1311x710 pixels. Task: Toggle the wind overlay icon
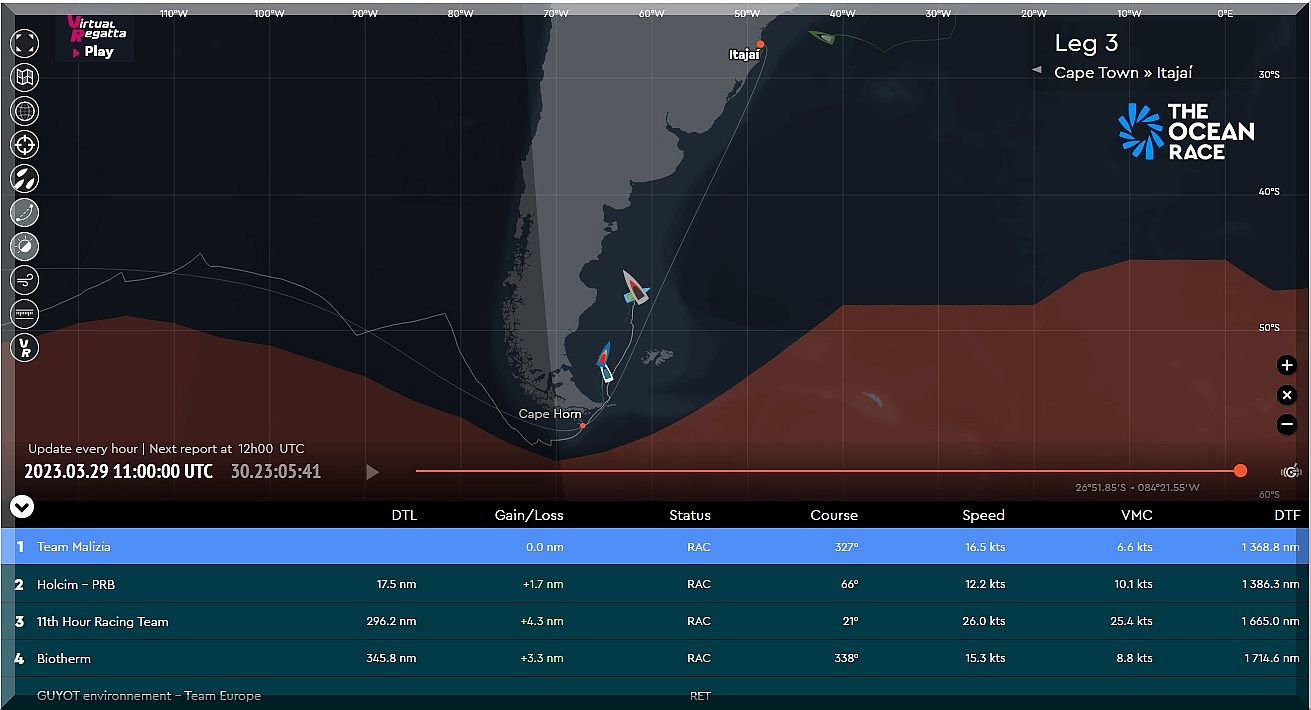(24, 280)
